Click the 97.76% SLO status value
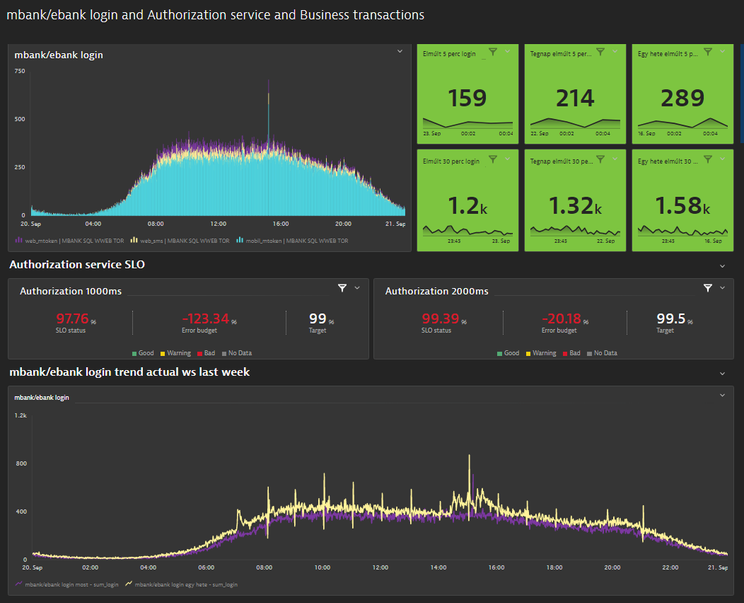 [x=72, y=319]
